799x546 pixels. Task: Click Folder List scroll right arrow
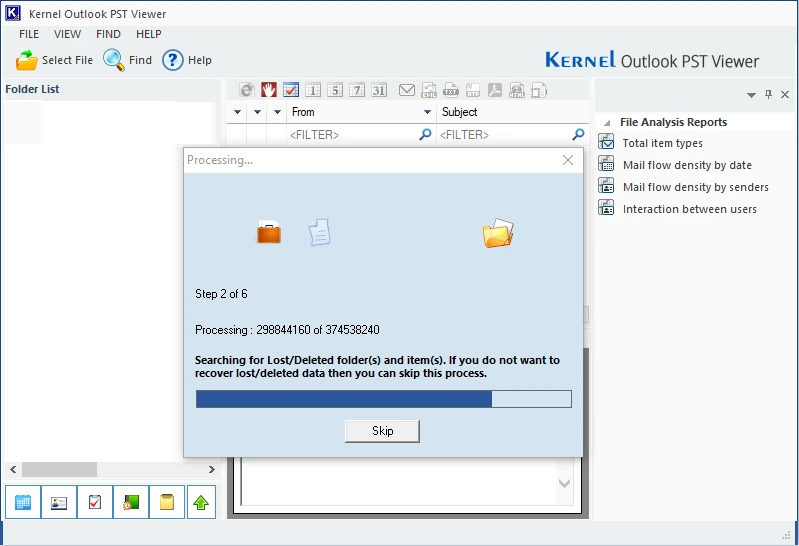point(211,470)
